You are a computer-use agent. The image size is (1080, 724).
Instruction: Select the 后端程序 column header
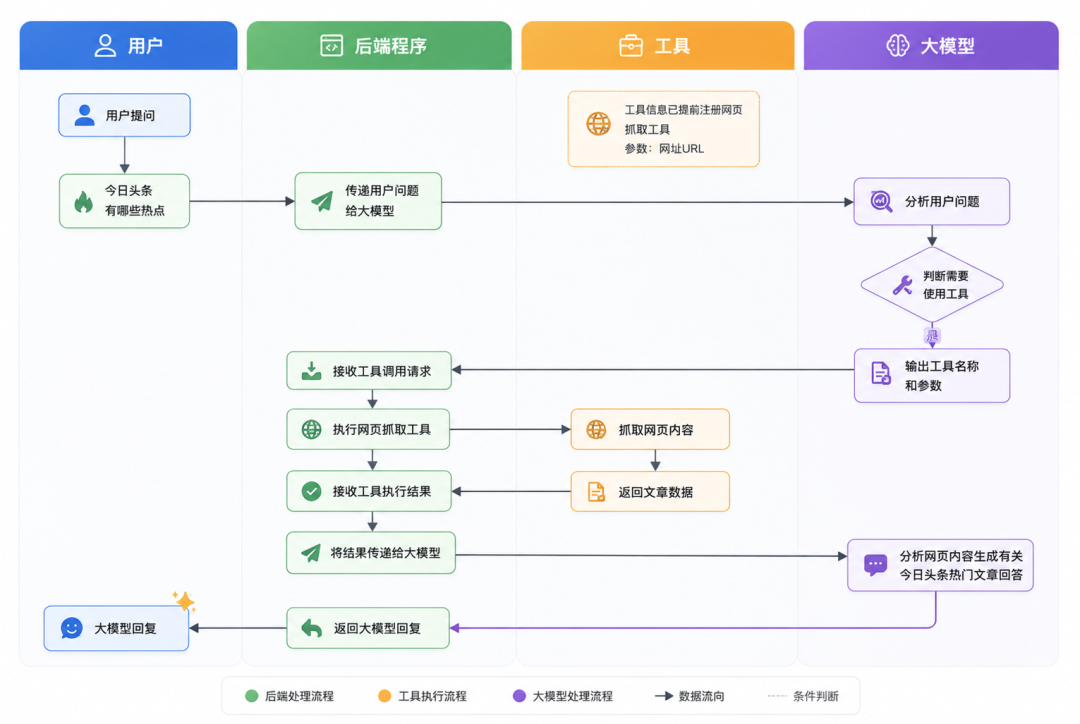379,45
